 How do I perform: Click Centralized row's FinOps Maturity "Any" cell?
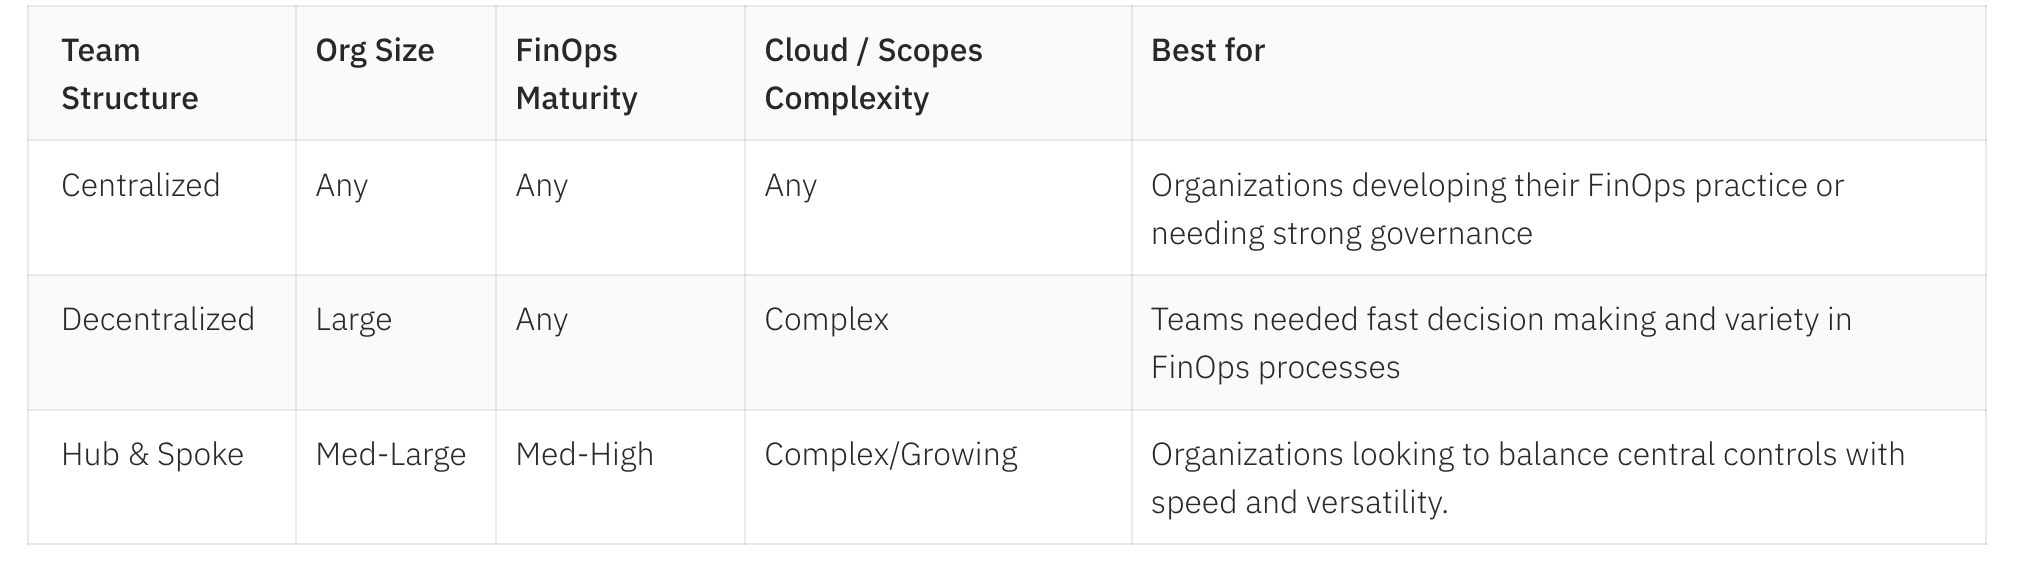click(x=541, y=186)
